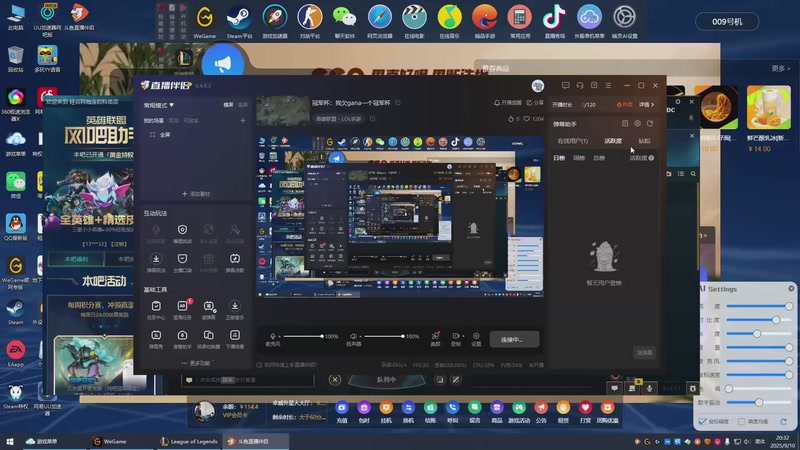
Task: Toggle the unchecked checkbox in AI Settings
Action: click(742, 421)
